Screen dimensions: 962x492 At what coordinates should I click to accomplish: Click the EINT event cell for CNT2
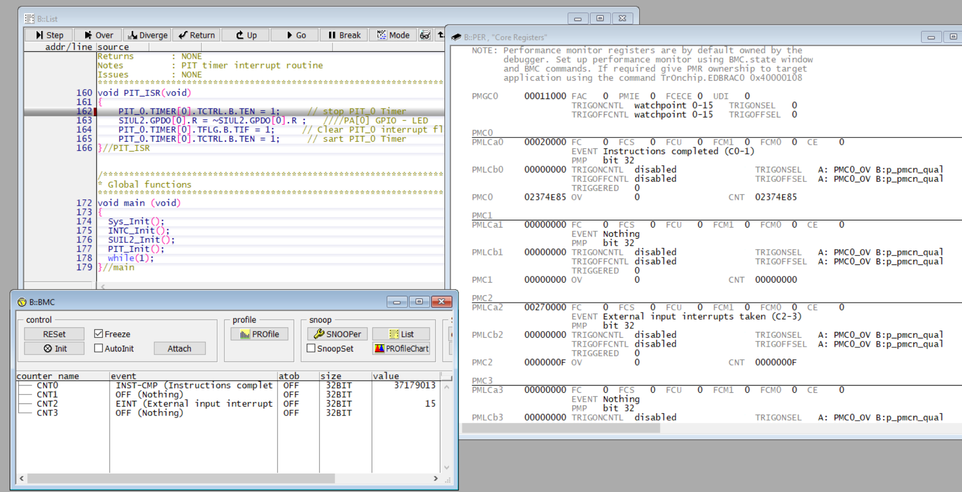194,404
